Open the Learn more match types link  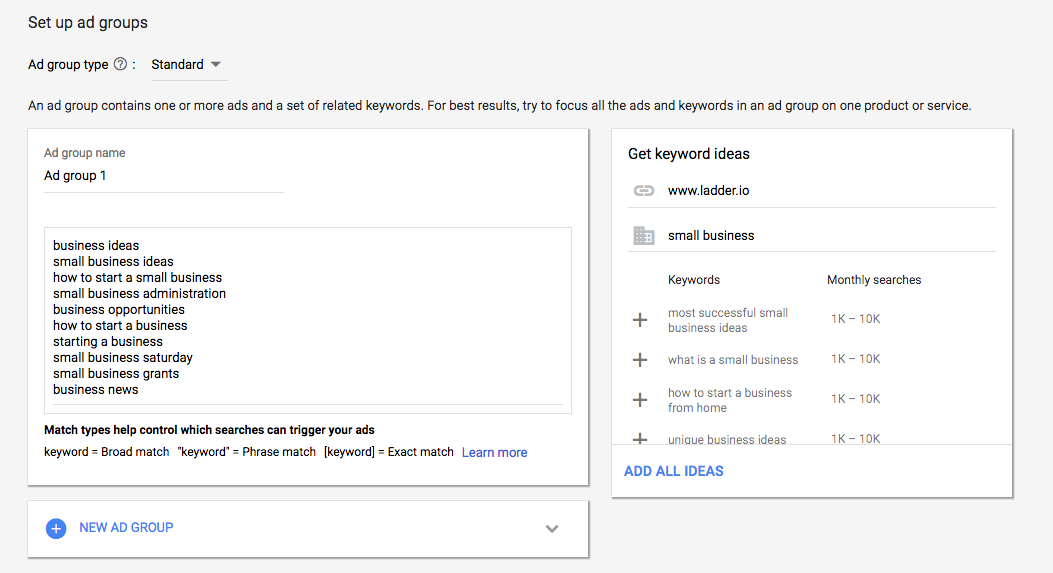click(494, 453)
